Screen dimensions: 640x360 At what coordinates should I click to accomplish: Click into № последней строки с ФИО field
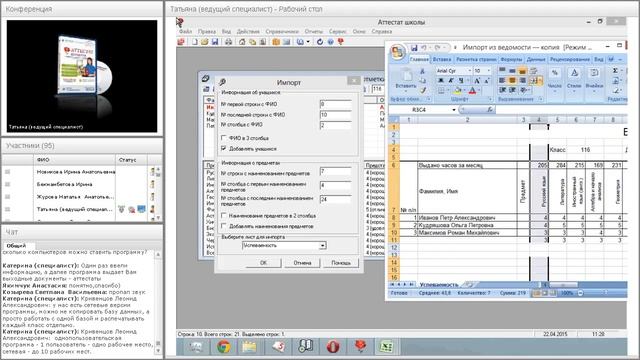336,115
